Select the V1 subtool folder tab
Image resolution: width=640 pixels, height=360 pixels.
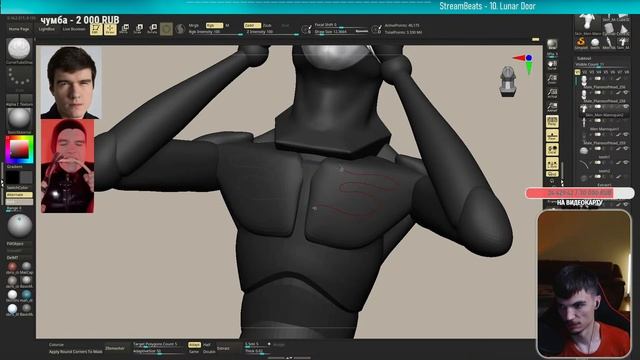coord(578,72)
